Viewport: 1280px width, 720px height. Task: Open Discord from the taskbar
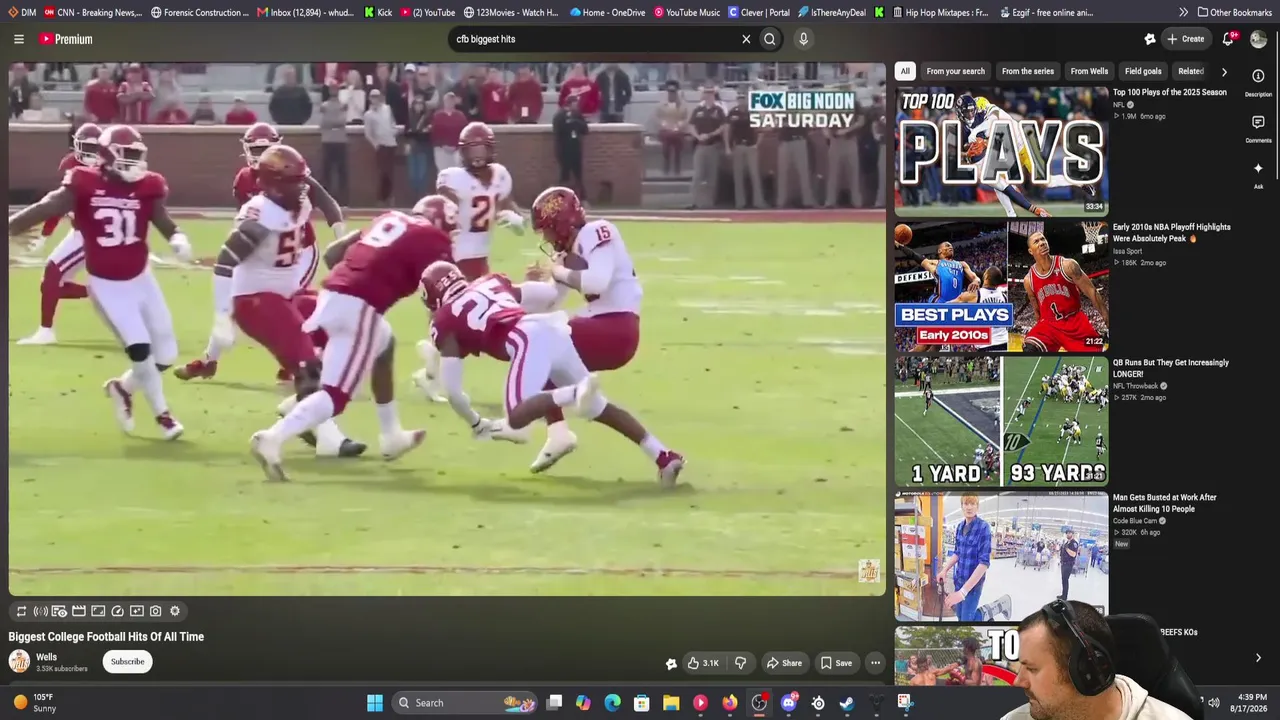pos(789,703)
